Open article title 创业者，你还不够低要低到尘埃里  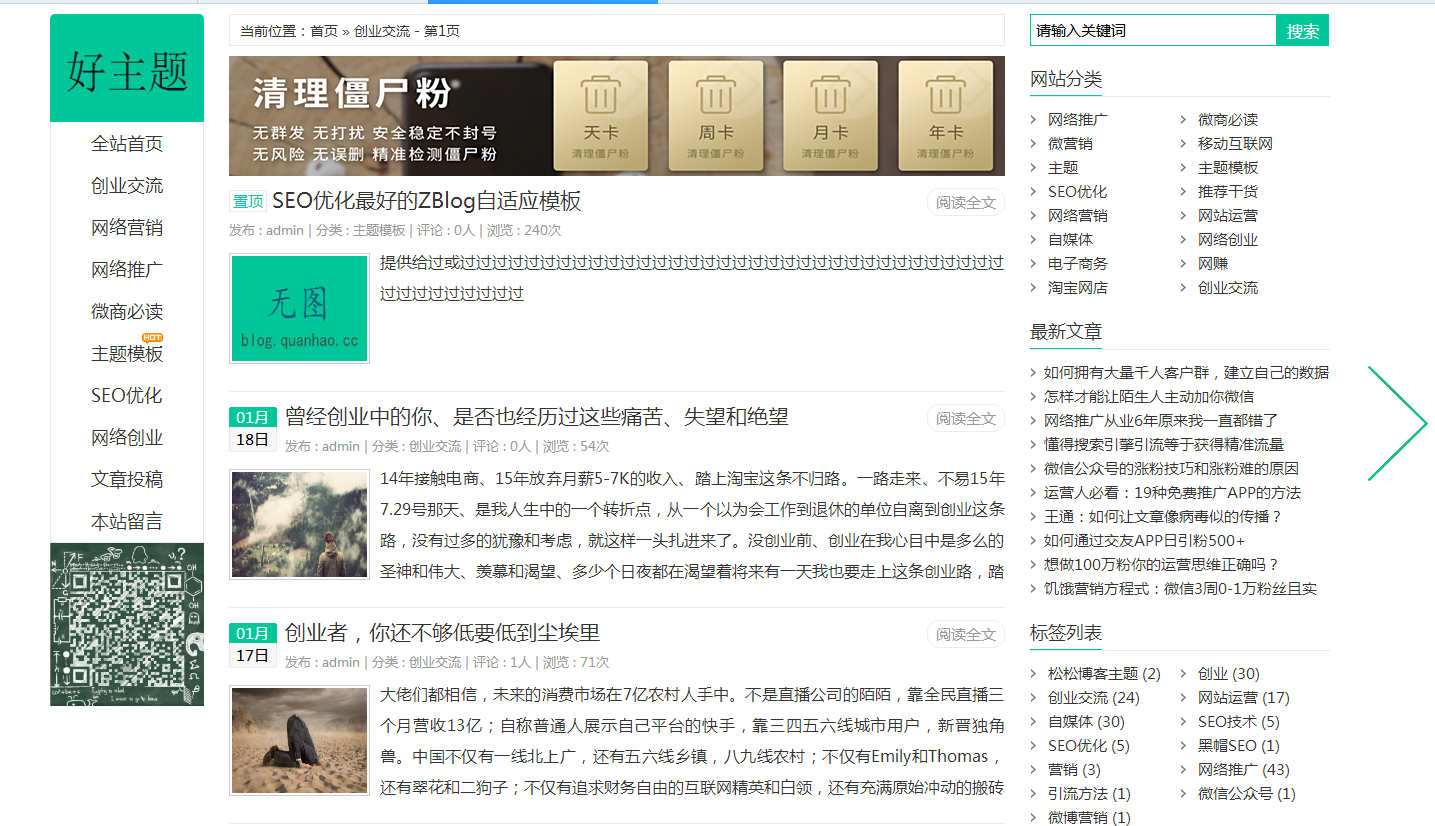(x=442, y=633)
